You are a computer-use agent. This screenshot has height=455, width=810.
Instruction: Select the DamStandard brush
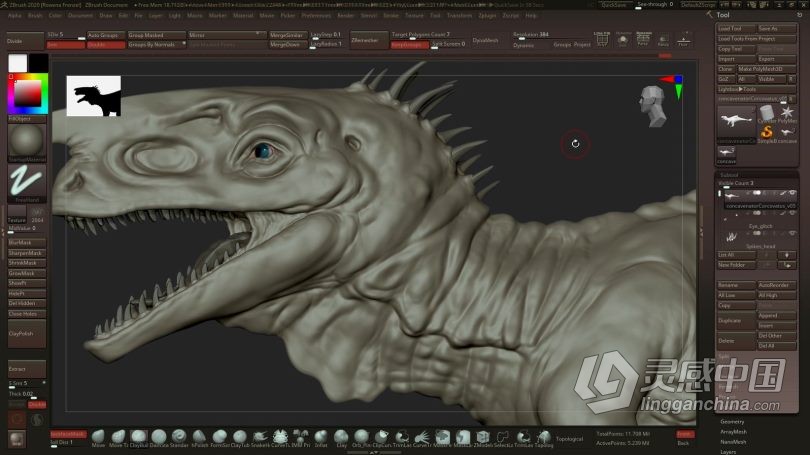click(159, 437)
